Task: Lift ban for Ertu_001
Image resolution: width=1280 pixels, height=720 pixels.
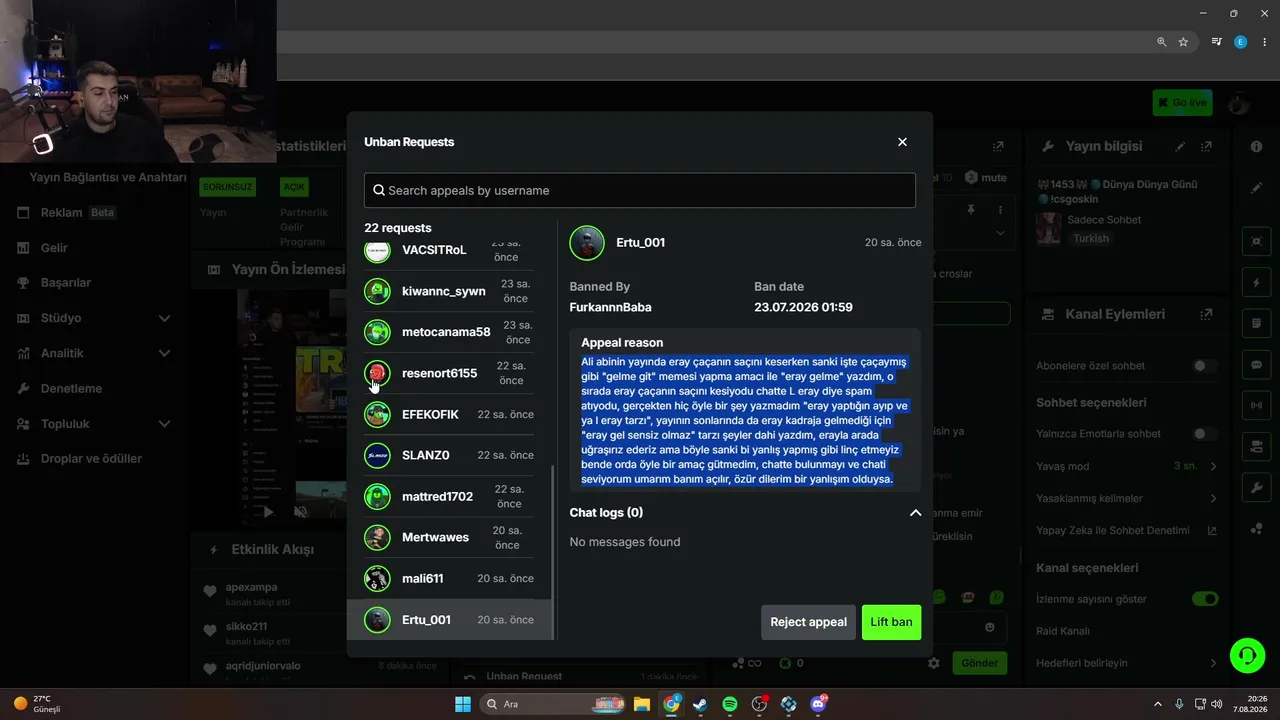Action: coord(891,622)
